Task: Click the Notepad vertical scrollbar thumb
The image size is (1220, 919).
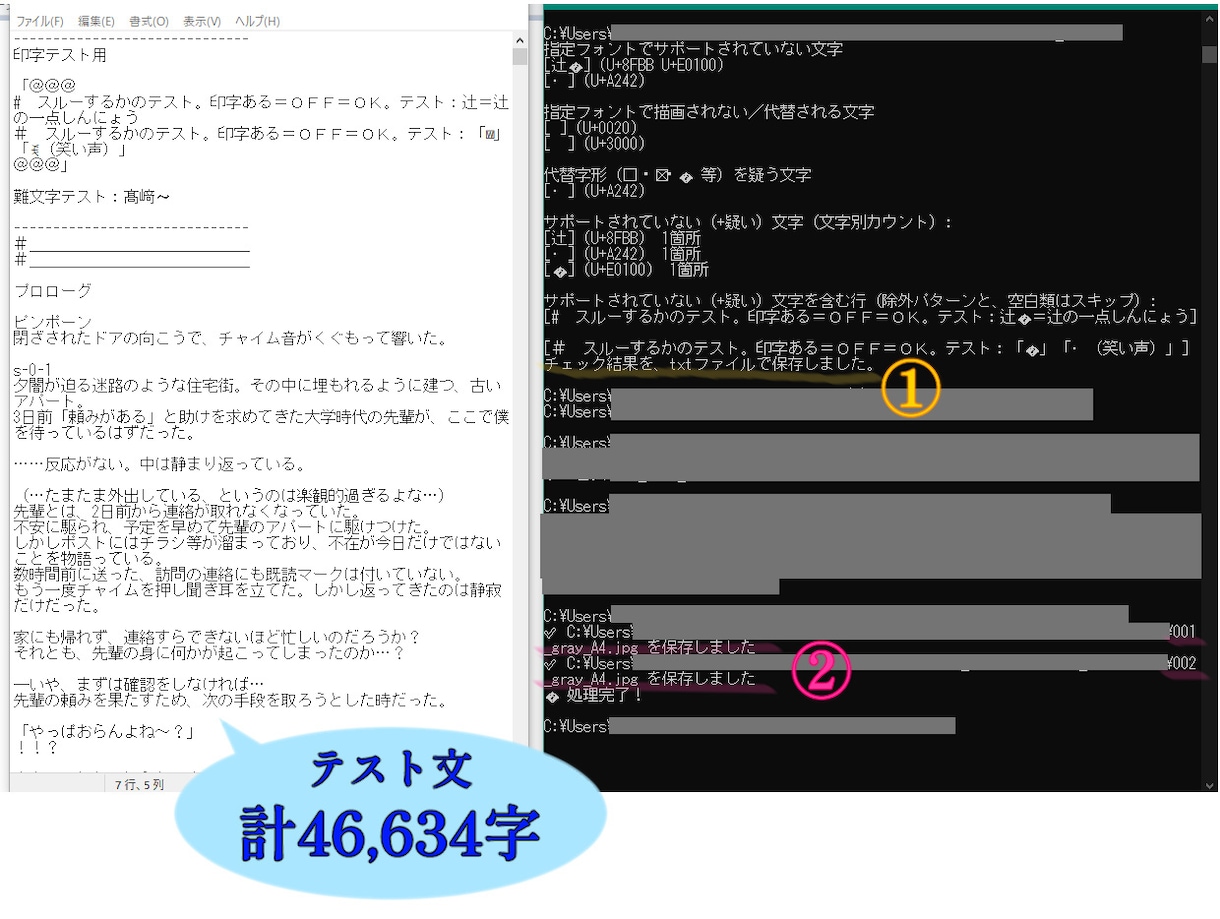Action: (x=520, y=56)
